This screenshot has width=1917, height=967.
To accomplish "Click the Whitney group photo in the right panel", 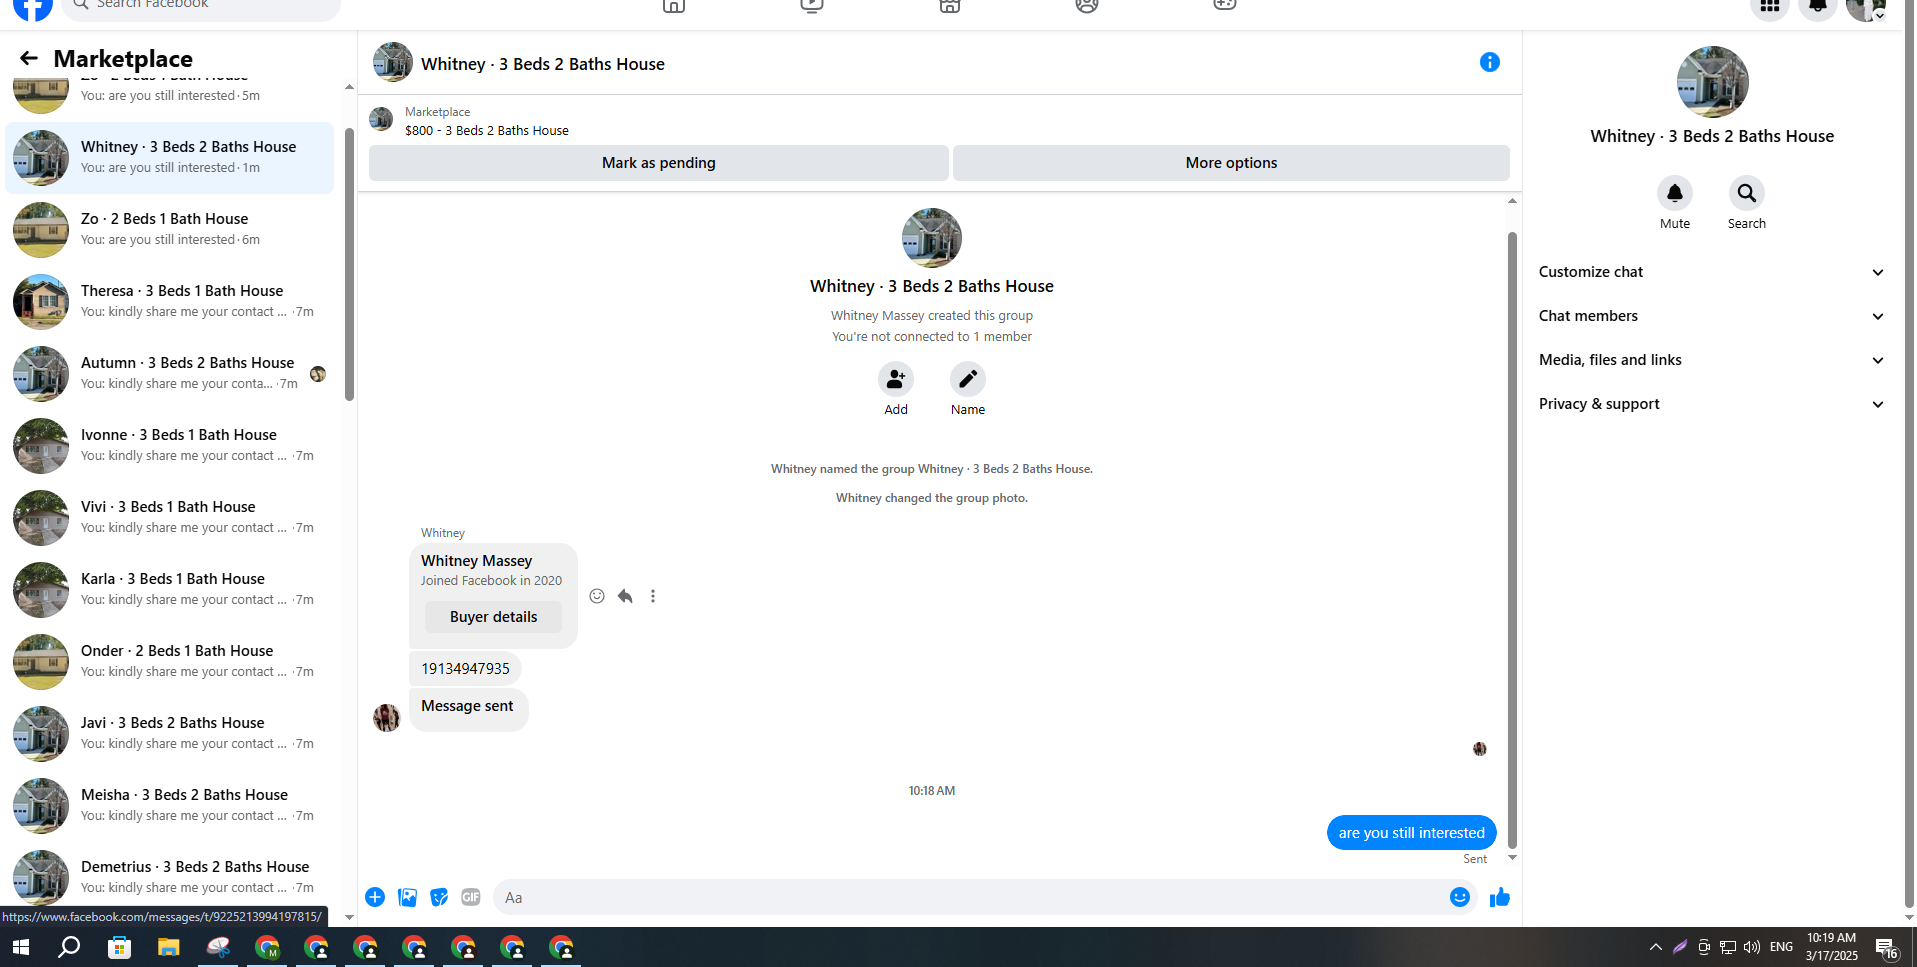I will pyautogui.click(x=1712, y=82).
